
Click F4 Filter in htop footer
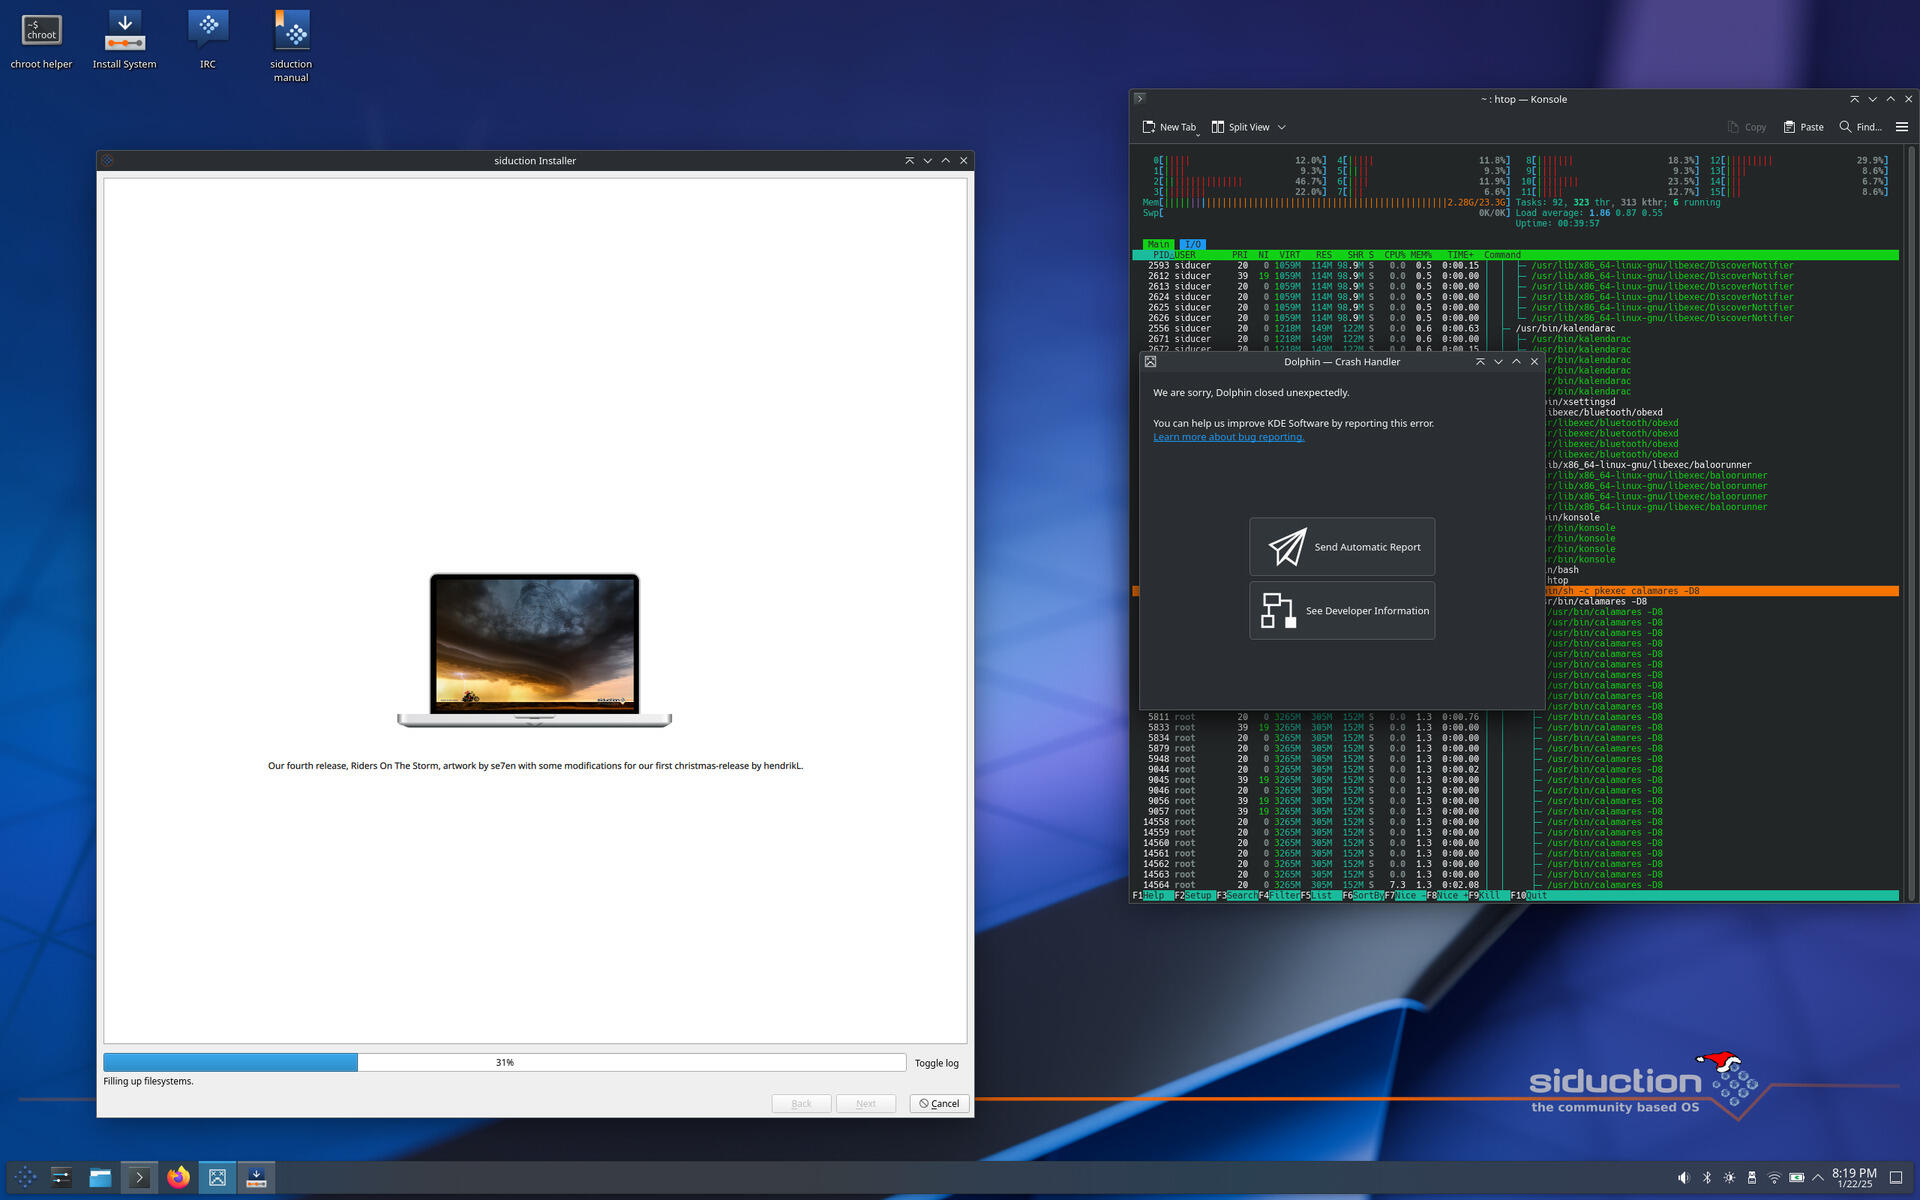click(1279, 896)
